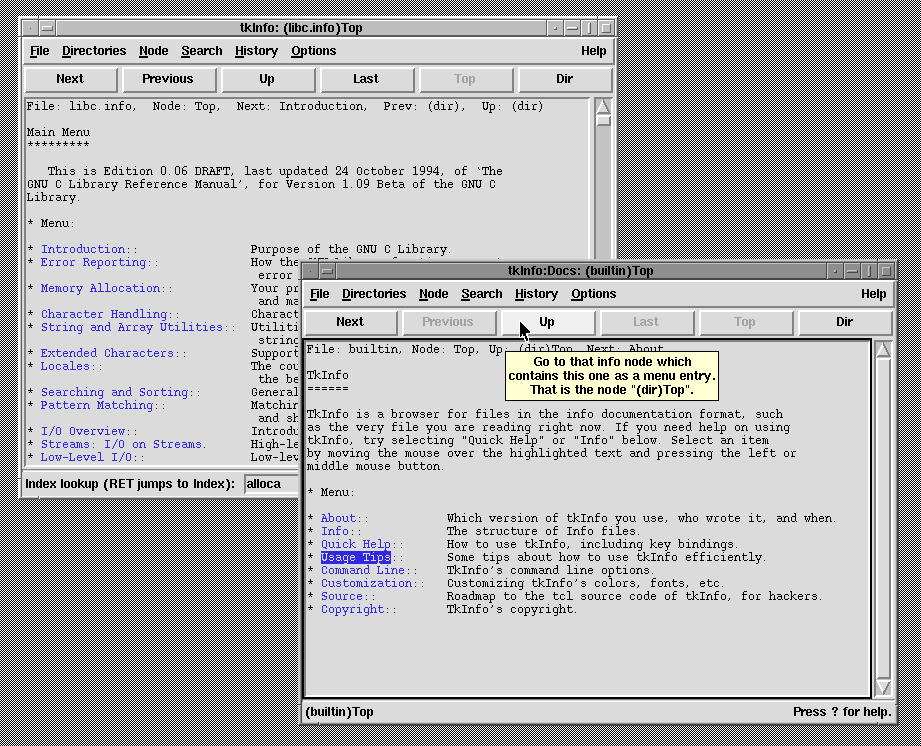Click scroll-down arrow in builtin Top window
This screenshot has width=921, height=746.
tap(883, 687)
